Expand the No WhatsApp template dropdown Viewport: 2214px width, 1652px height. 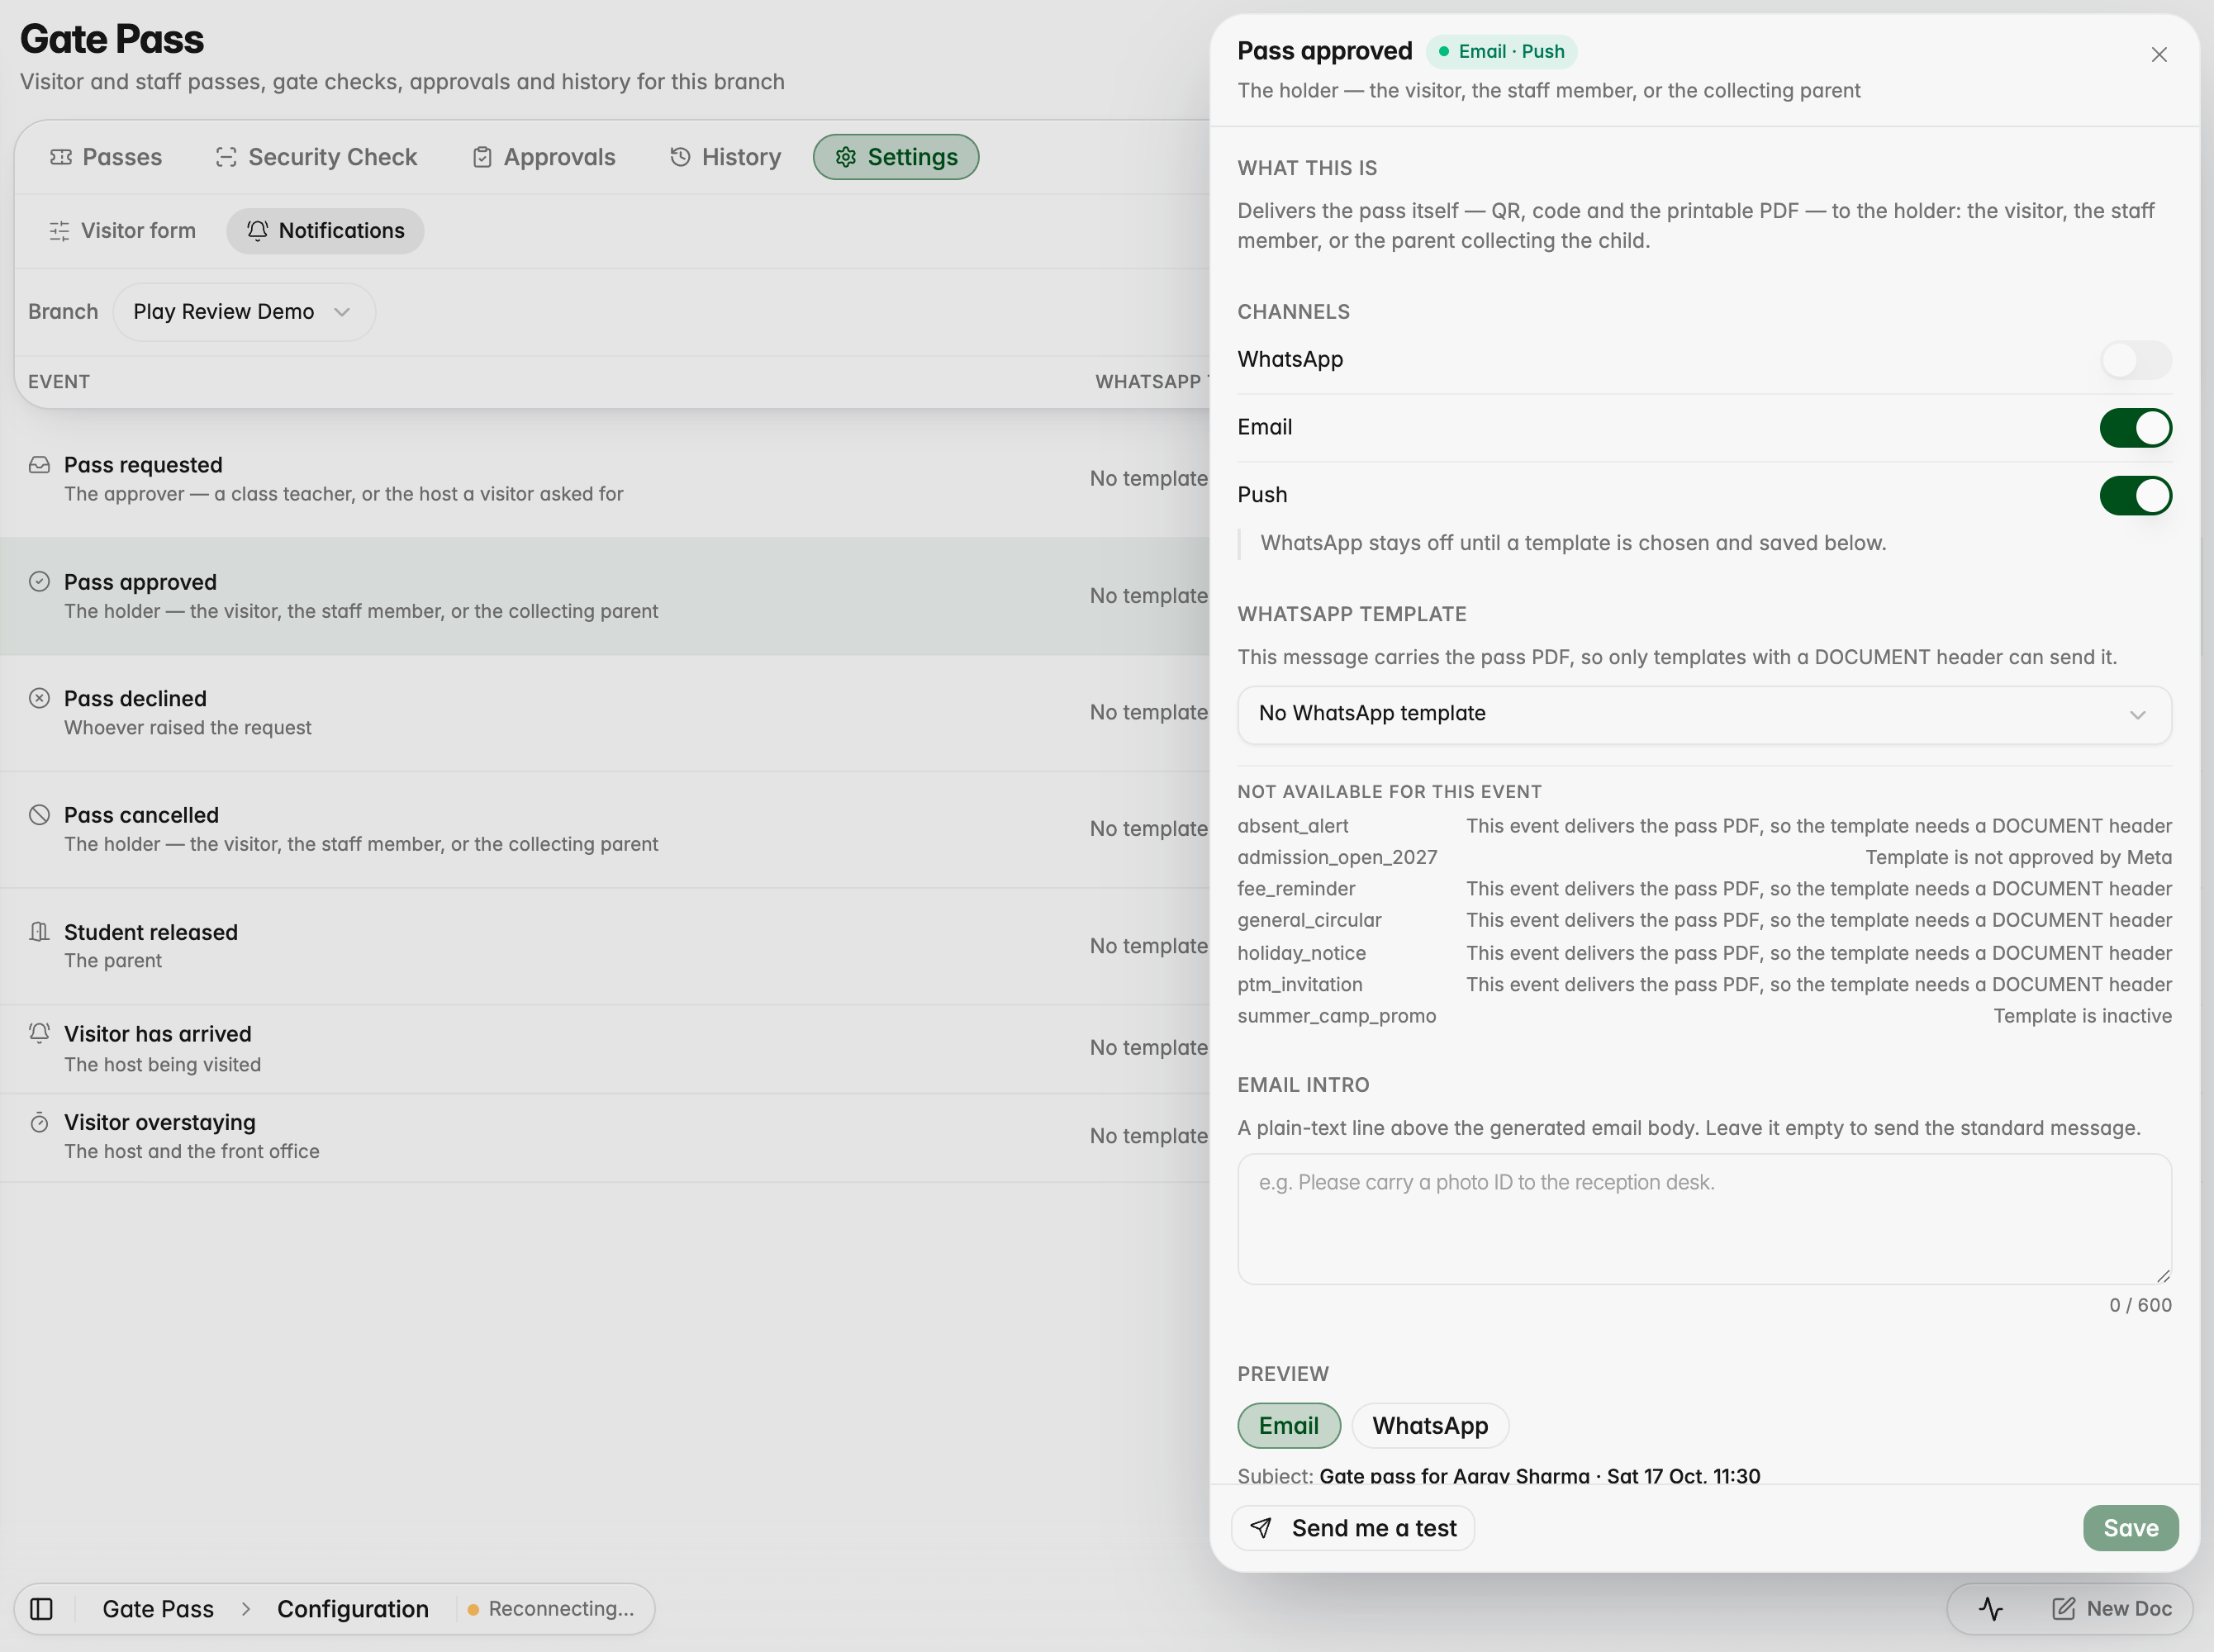(1704, 714)
